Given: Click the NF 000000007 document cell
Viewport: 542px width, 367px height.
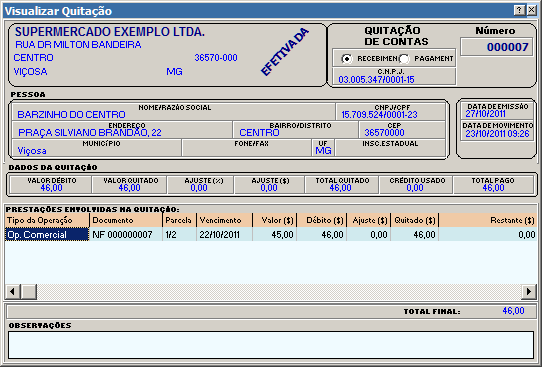Looking at the screenshot, I should point(126,235).
